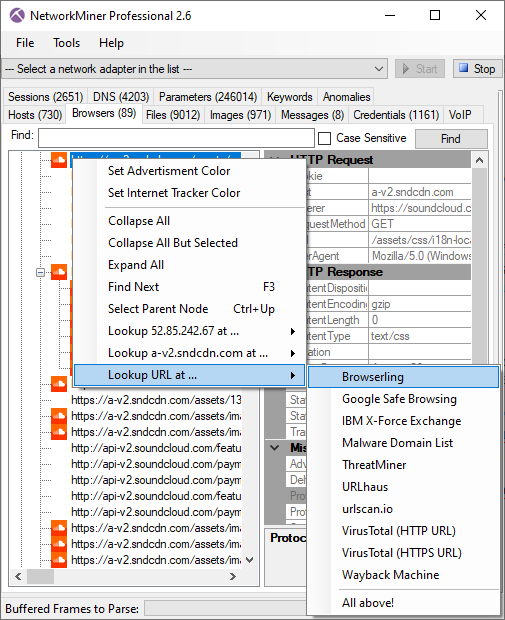The image size is (505, 620).
Task: Click the Start capture button
Action: (x=420, y=69)
